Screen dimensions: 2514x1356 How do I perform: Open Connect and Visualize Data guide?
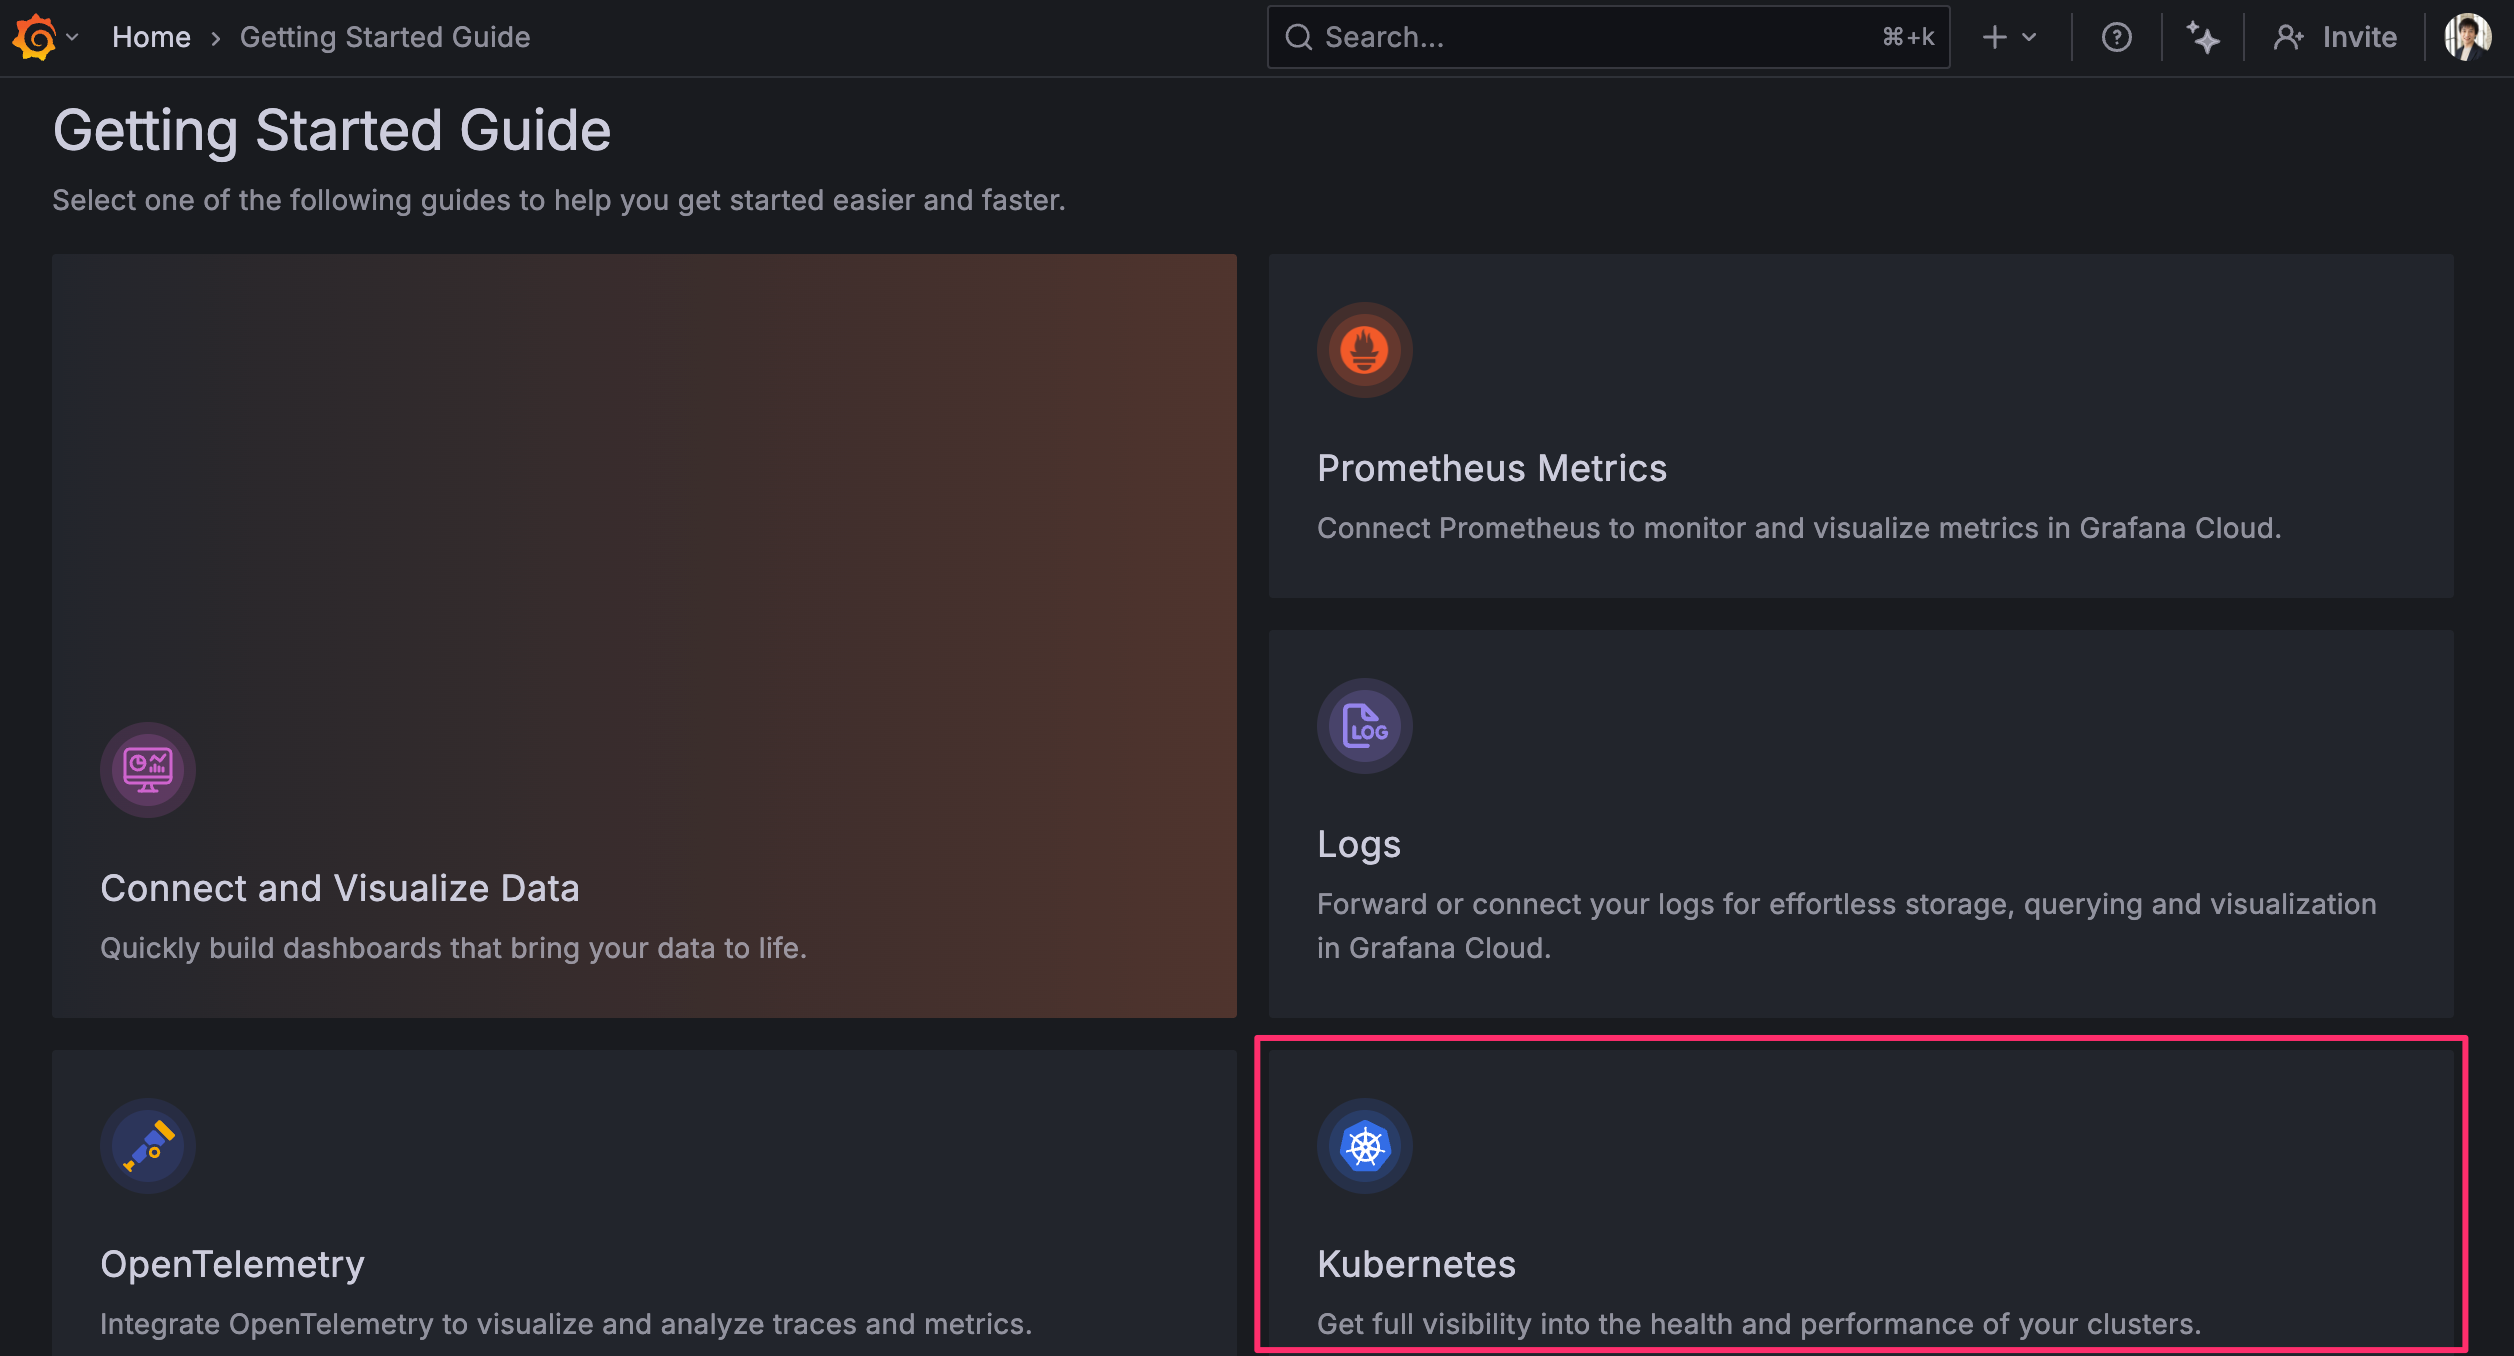coord(339,888)
